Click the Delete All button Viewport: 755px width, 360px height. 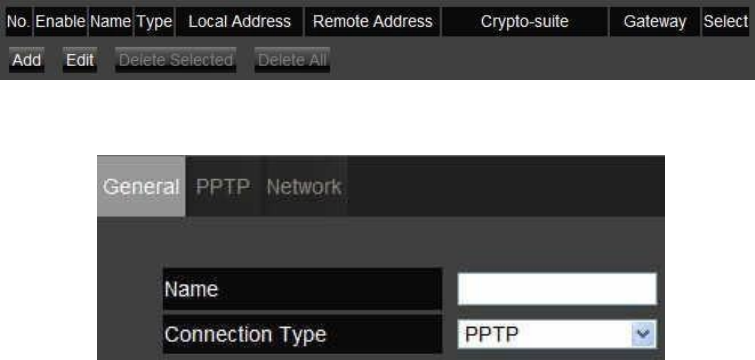click(292, 60)
